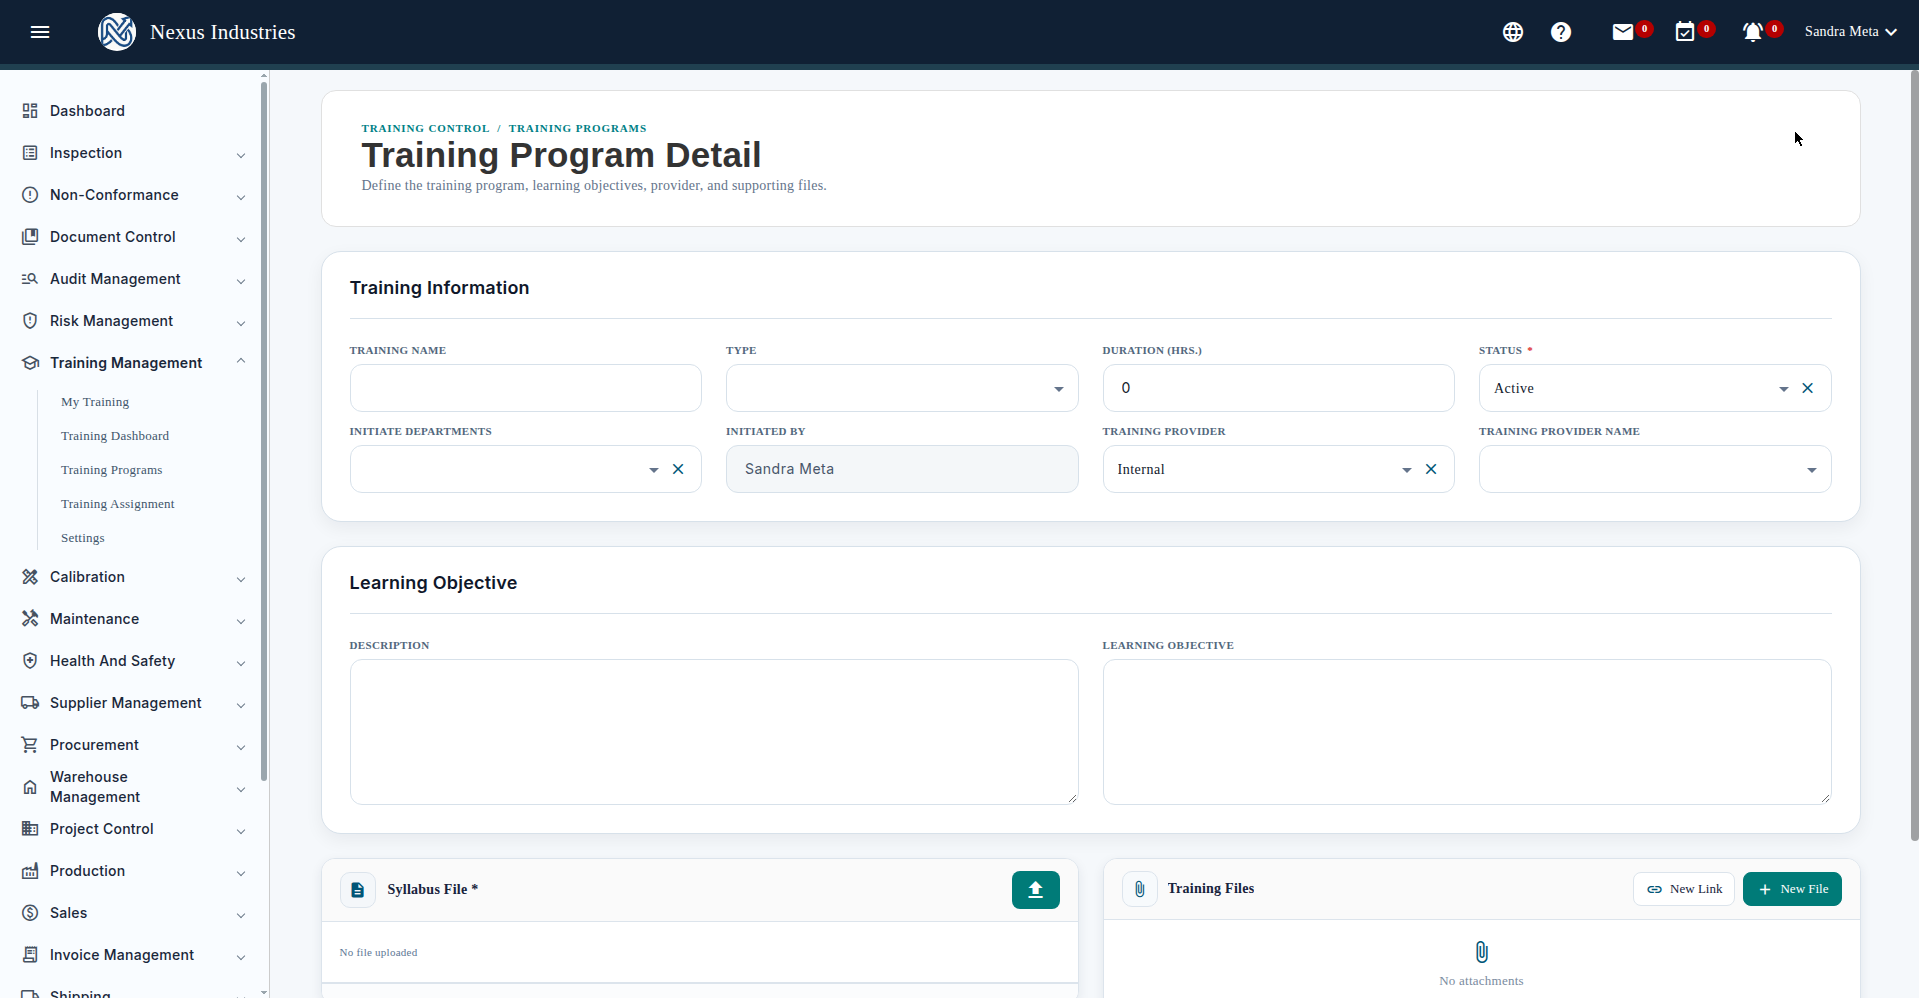This screenshot has height=998, width=1919.
Task: Clear the Status field value
Action: (1807, 388)
